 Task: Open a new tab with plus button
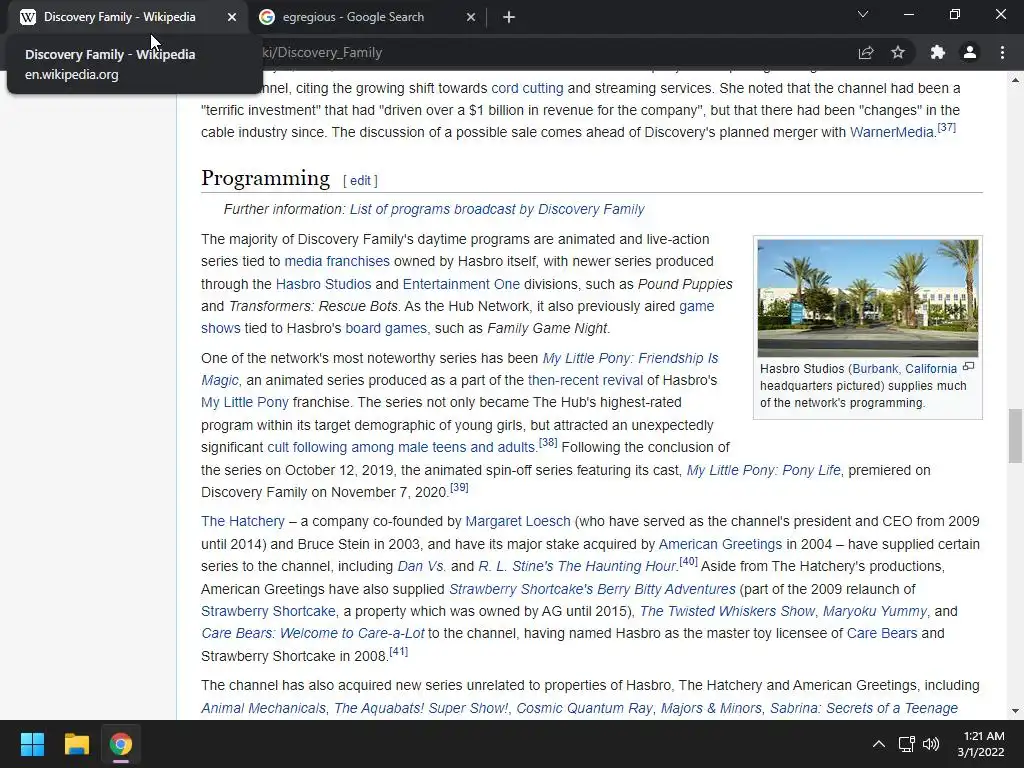tap(509, 17)
